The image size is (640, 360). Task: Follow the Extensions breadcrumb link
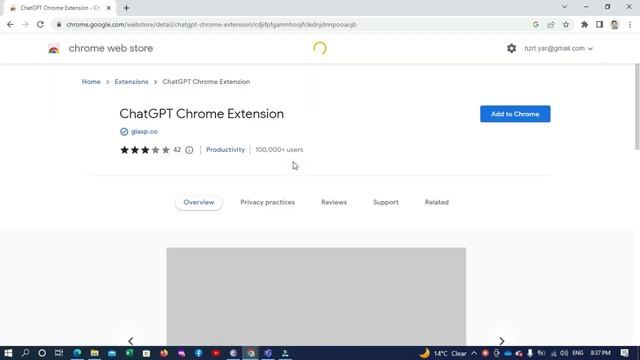[x=131, y=82]
